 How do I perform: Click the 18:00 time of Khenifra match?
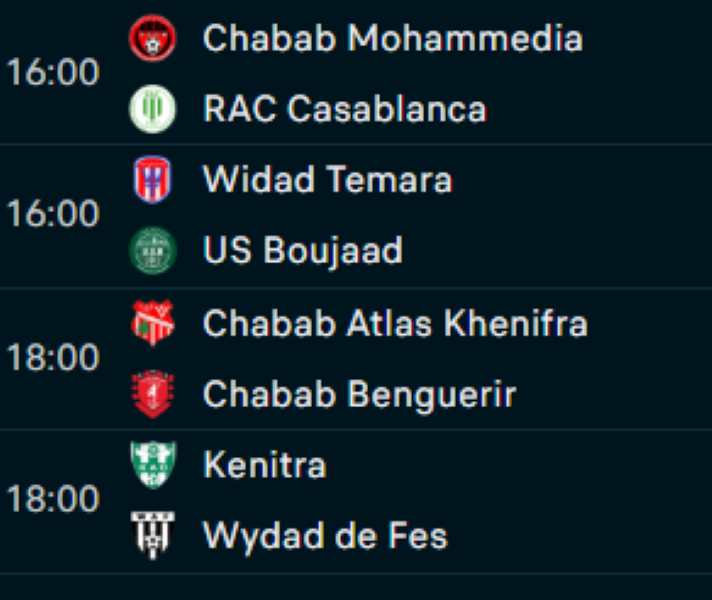[54, 358]
